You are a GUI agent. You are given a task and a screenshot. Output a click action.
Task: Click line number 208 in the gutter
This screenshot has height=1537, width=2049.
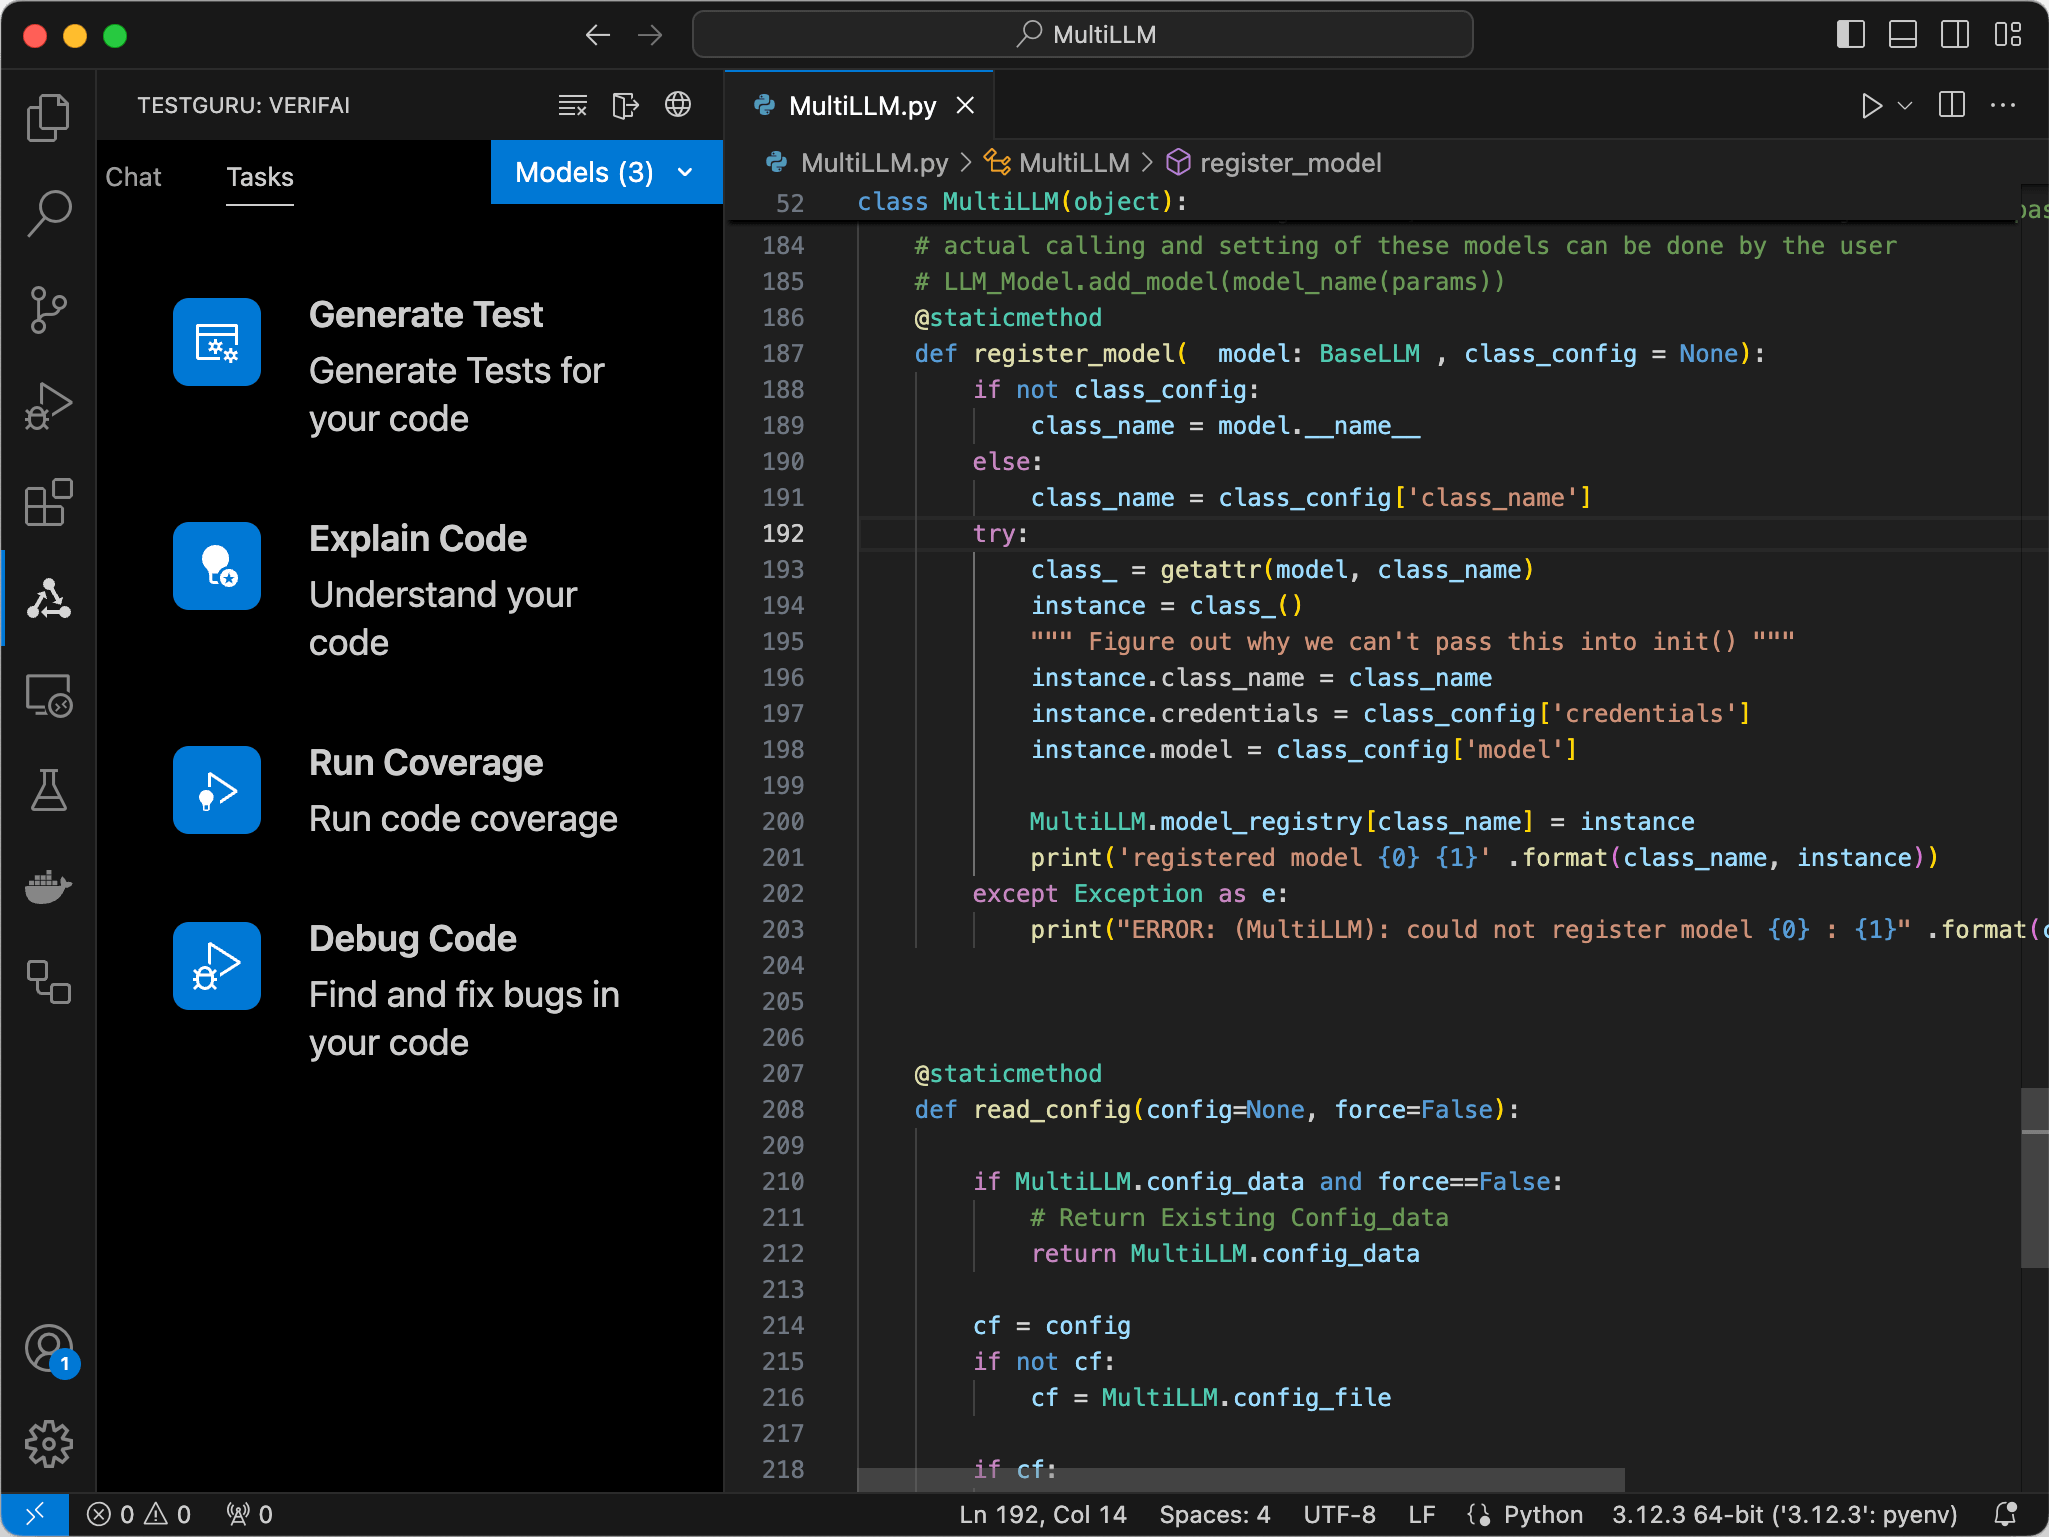[783, 1109]
